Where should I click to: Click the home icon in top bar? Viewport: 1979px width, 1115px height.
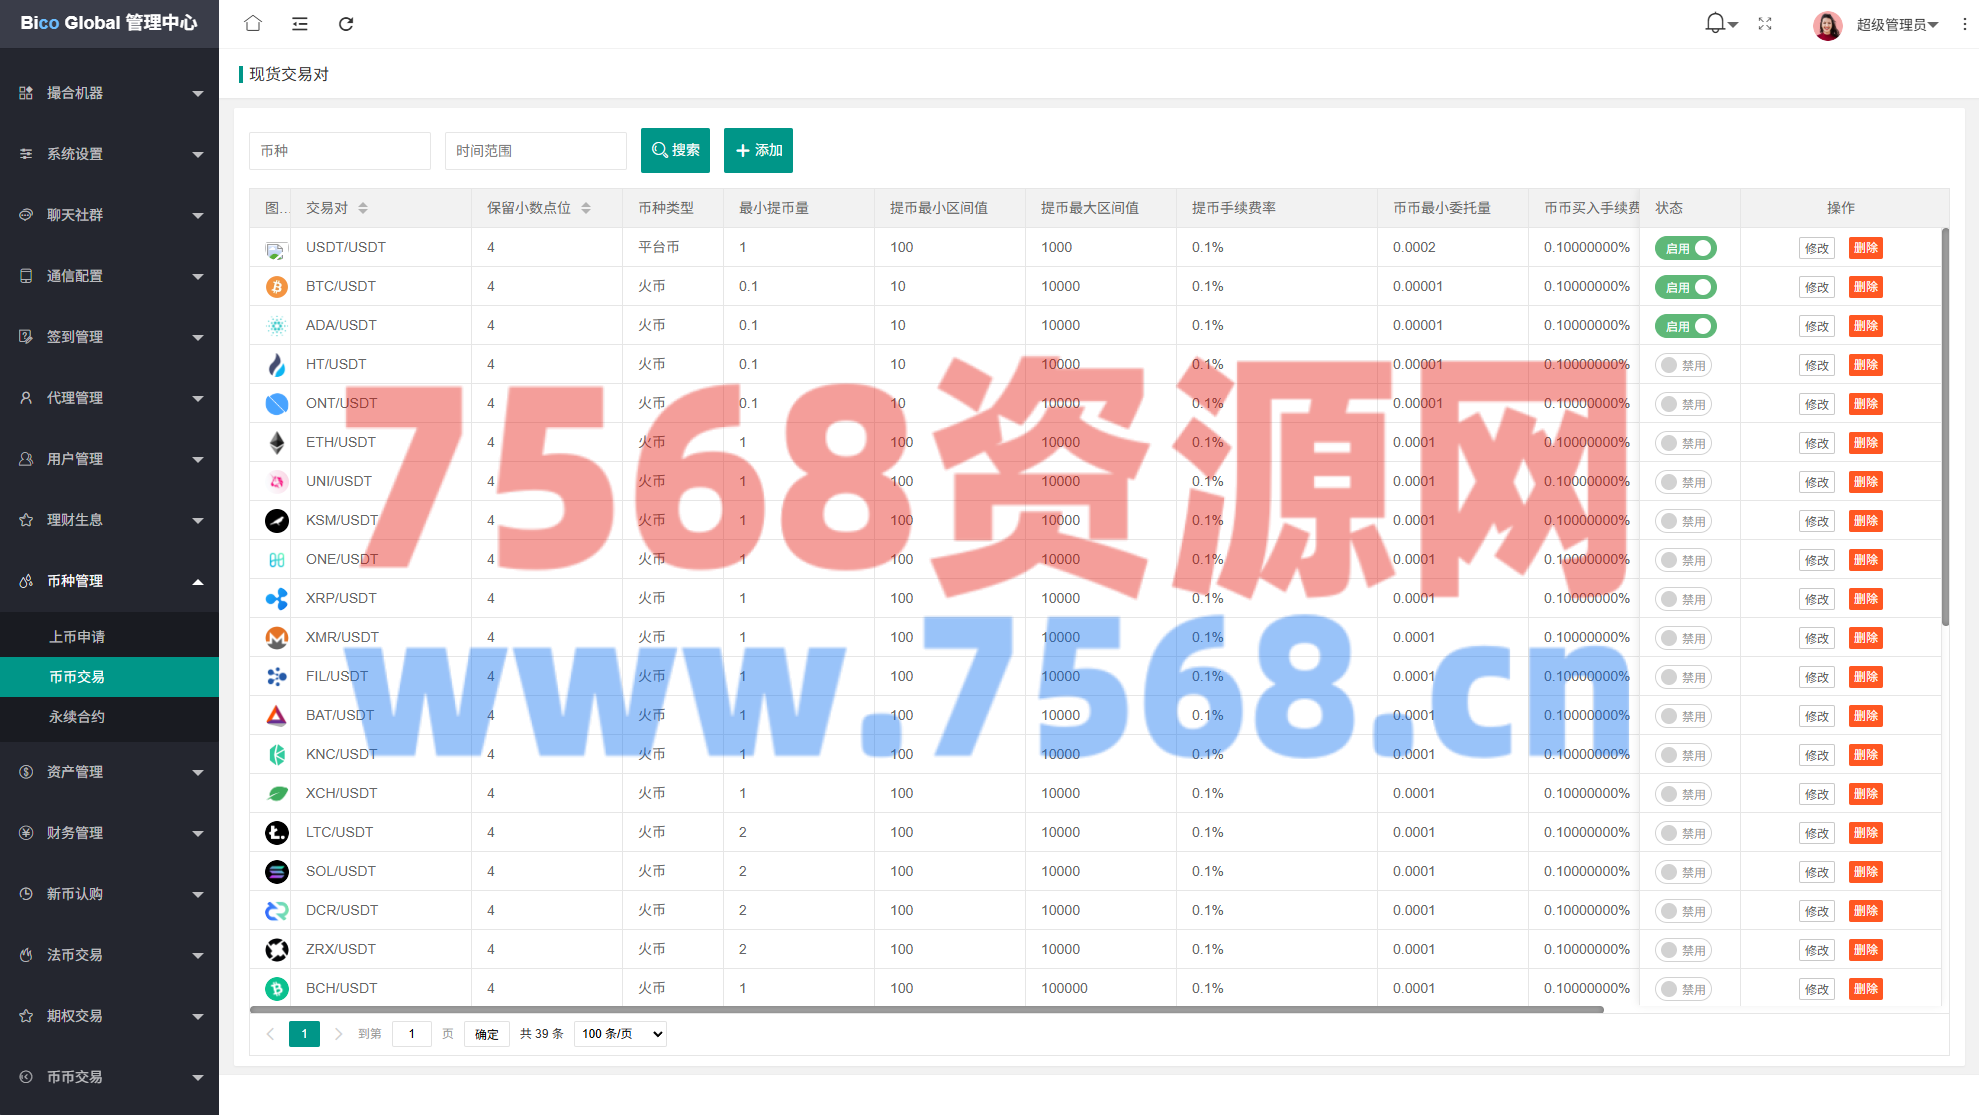(x=253, y=23)
